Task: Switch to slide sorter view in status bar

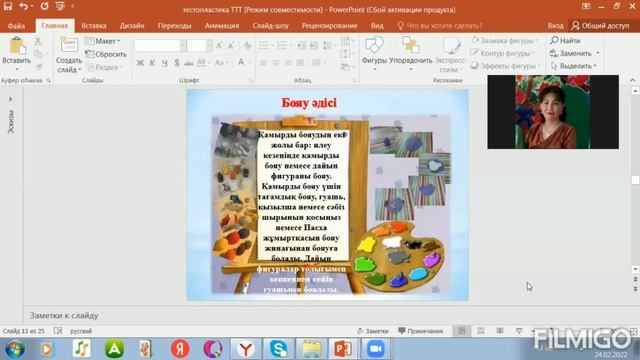Action: 481,331
